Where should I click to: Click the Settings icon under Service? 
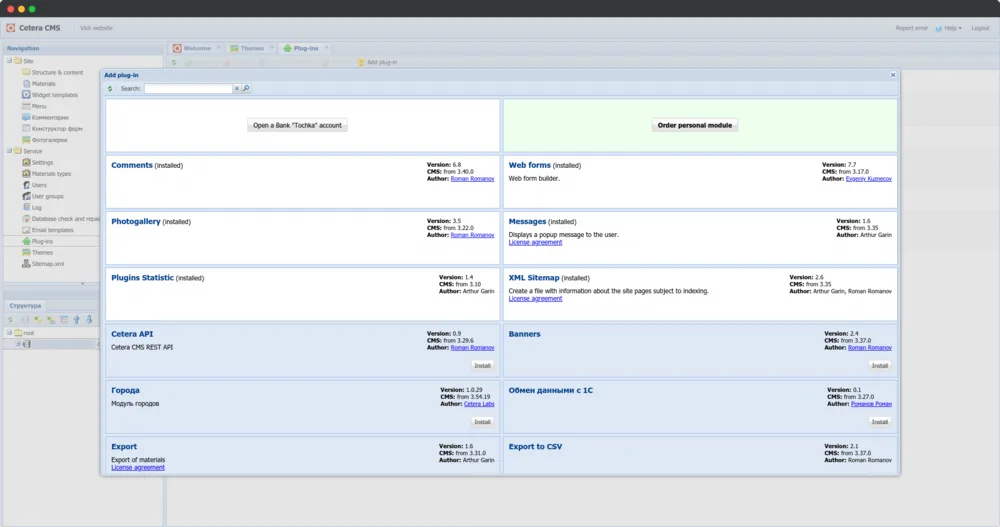click(x=26, y=163)
